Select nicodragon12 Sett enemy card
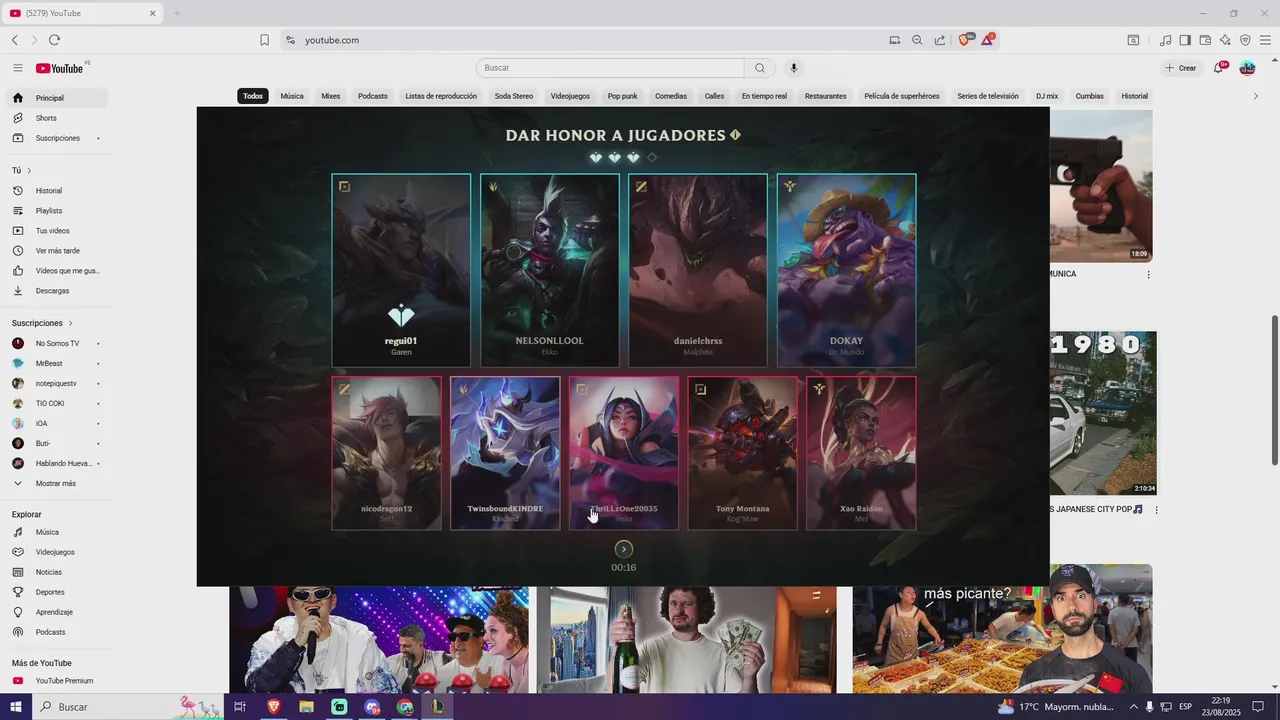 pyautogui.click(x=387, y=453)
